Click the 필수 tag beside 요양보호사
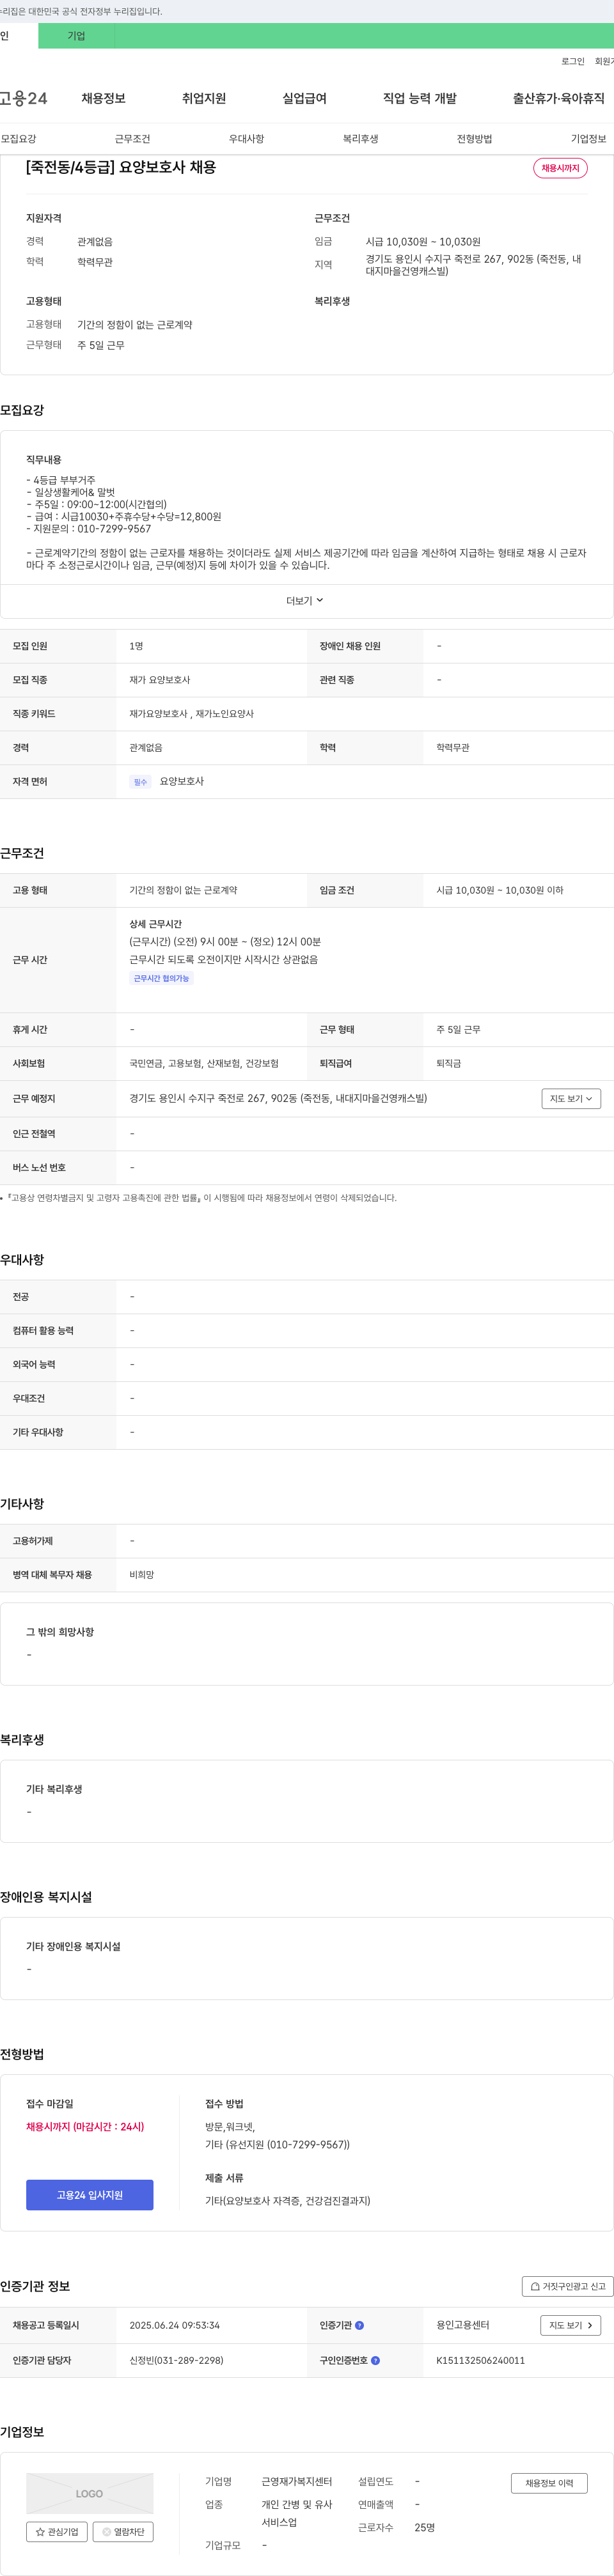The image size is (614, 2576). pyautogui.click(x=140, y=782)
